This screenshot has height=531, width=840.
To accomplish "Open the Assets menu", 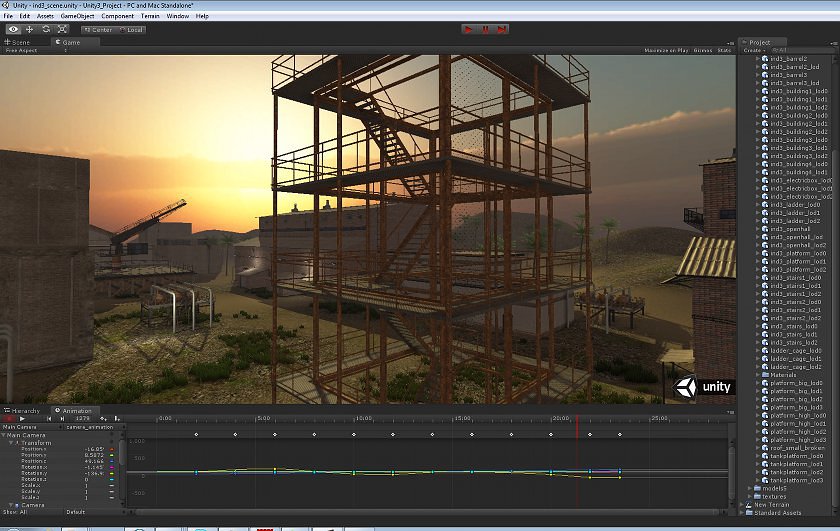I will pos(45,16).
